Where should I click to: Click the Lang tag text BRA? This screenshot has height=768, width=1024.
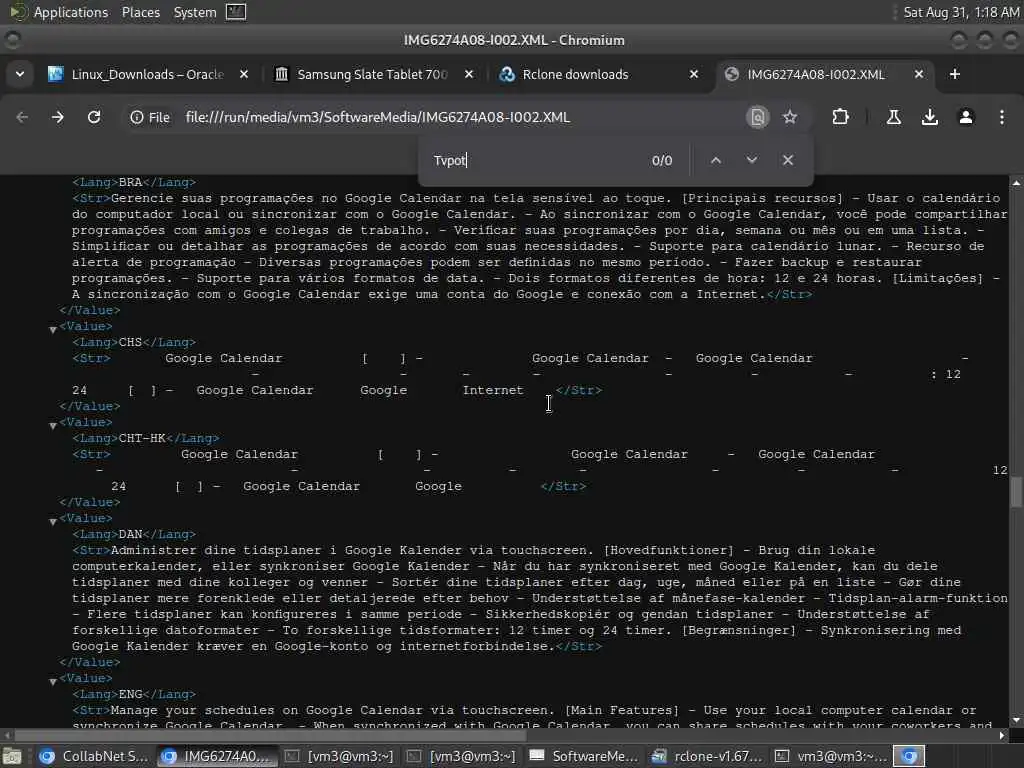tap(131, 182)
